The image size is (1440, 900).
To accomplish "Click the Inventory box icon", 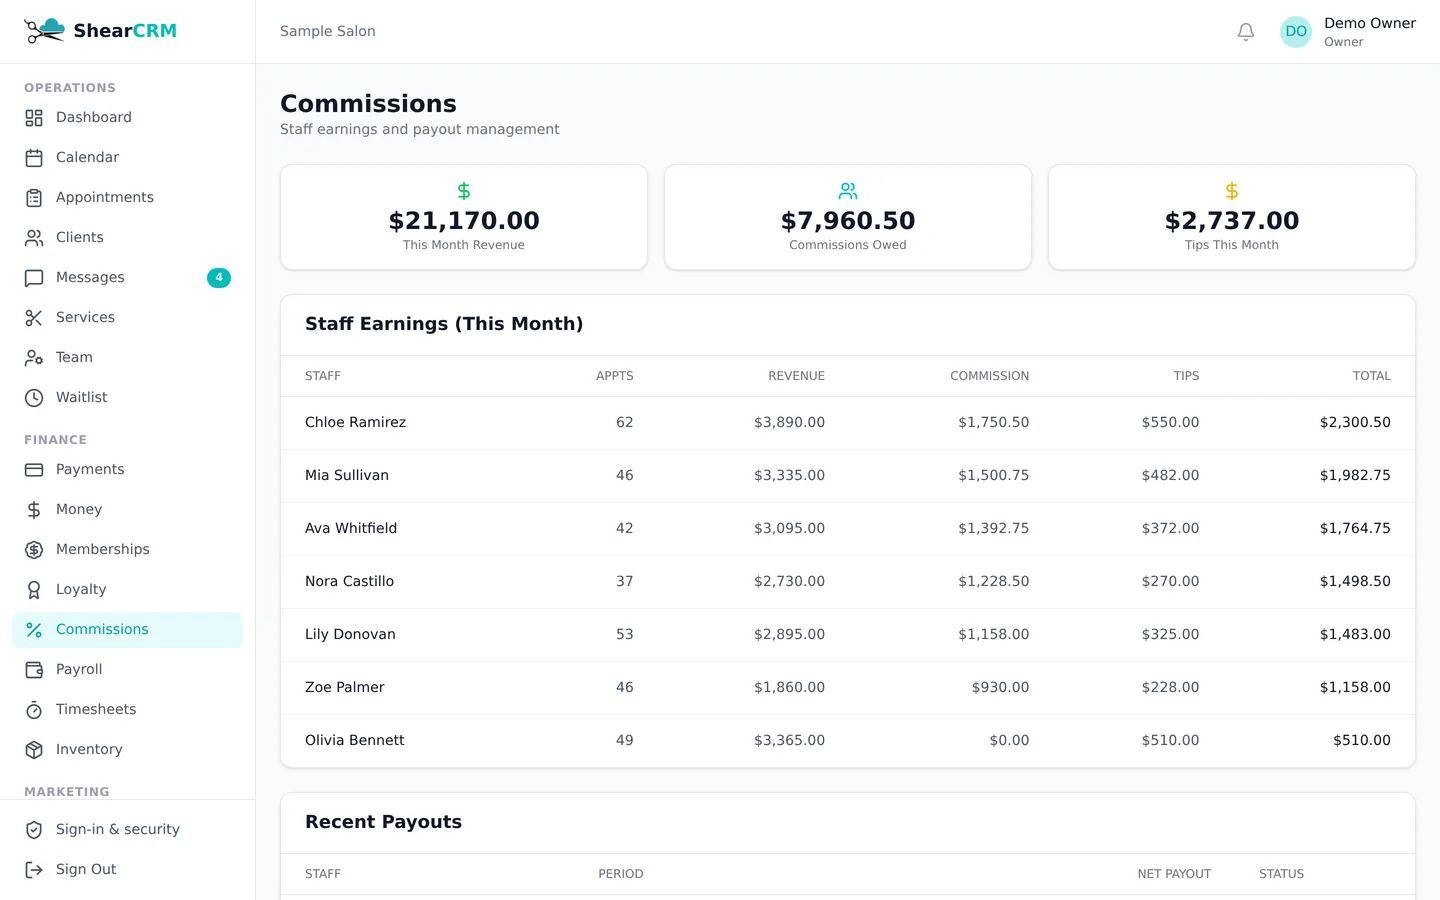I will (34, 750).
